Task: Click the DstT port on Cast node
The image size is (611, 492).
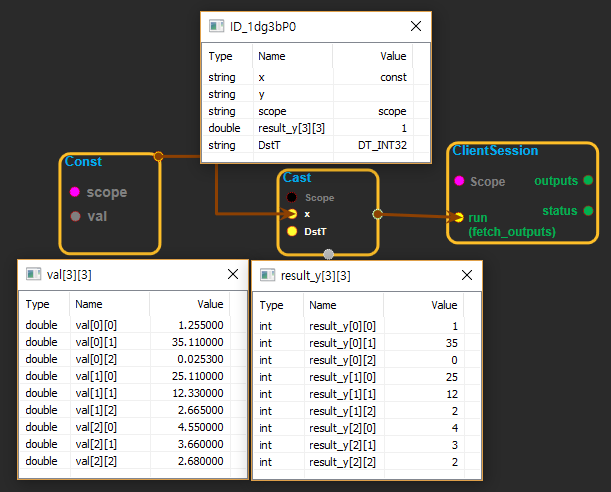Action: [291, 231]
